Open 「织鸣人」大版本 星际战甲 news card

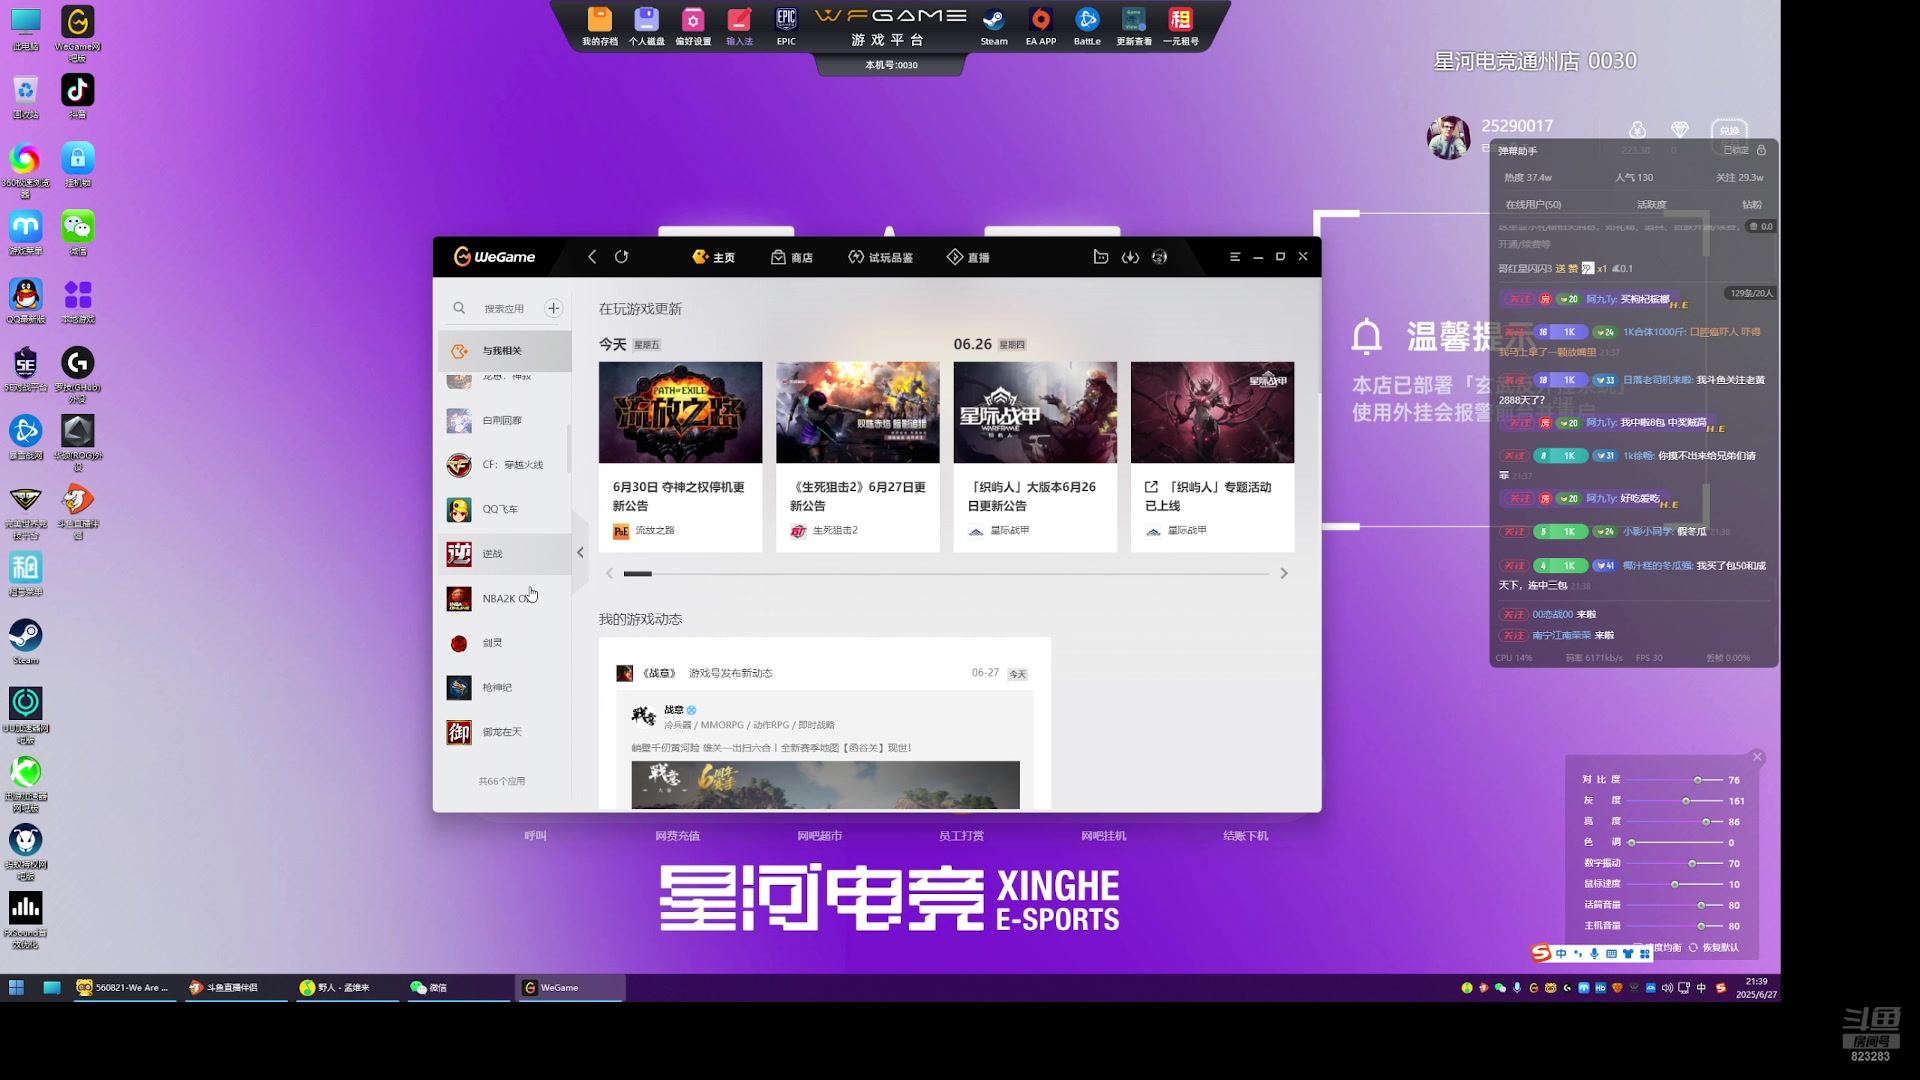1035,456
